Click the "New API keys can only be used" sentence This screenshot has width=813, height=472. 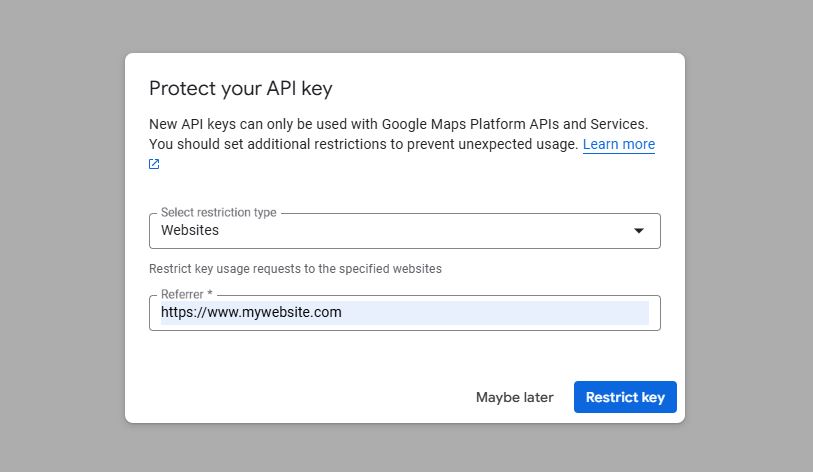pyautogui.click(x=250, y=124)
